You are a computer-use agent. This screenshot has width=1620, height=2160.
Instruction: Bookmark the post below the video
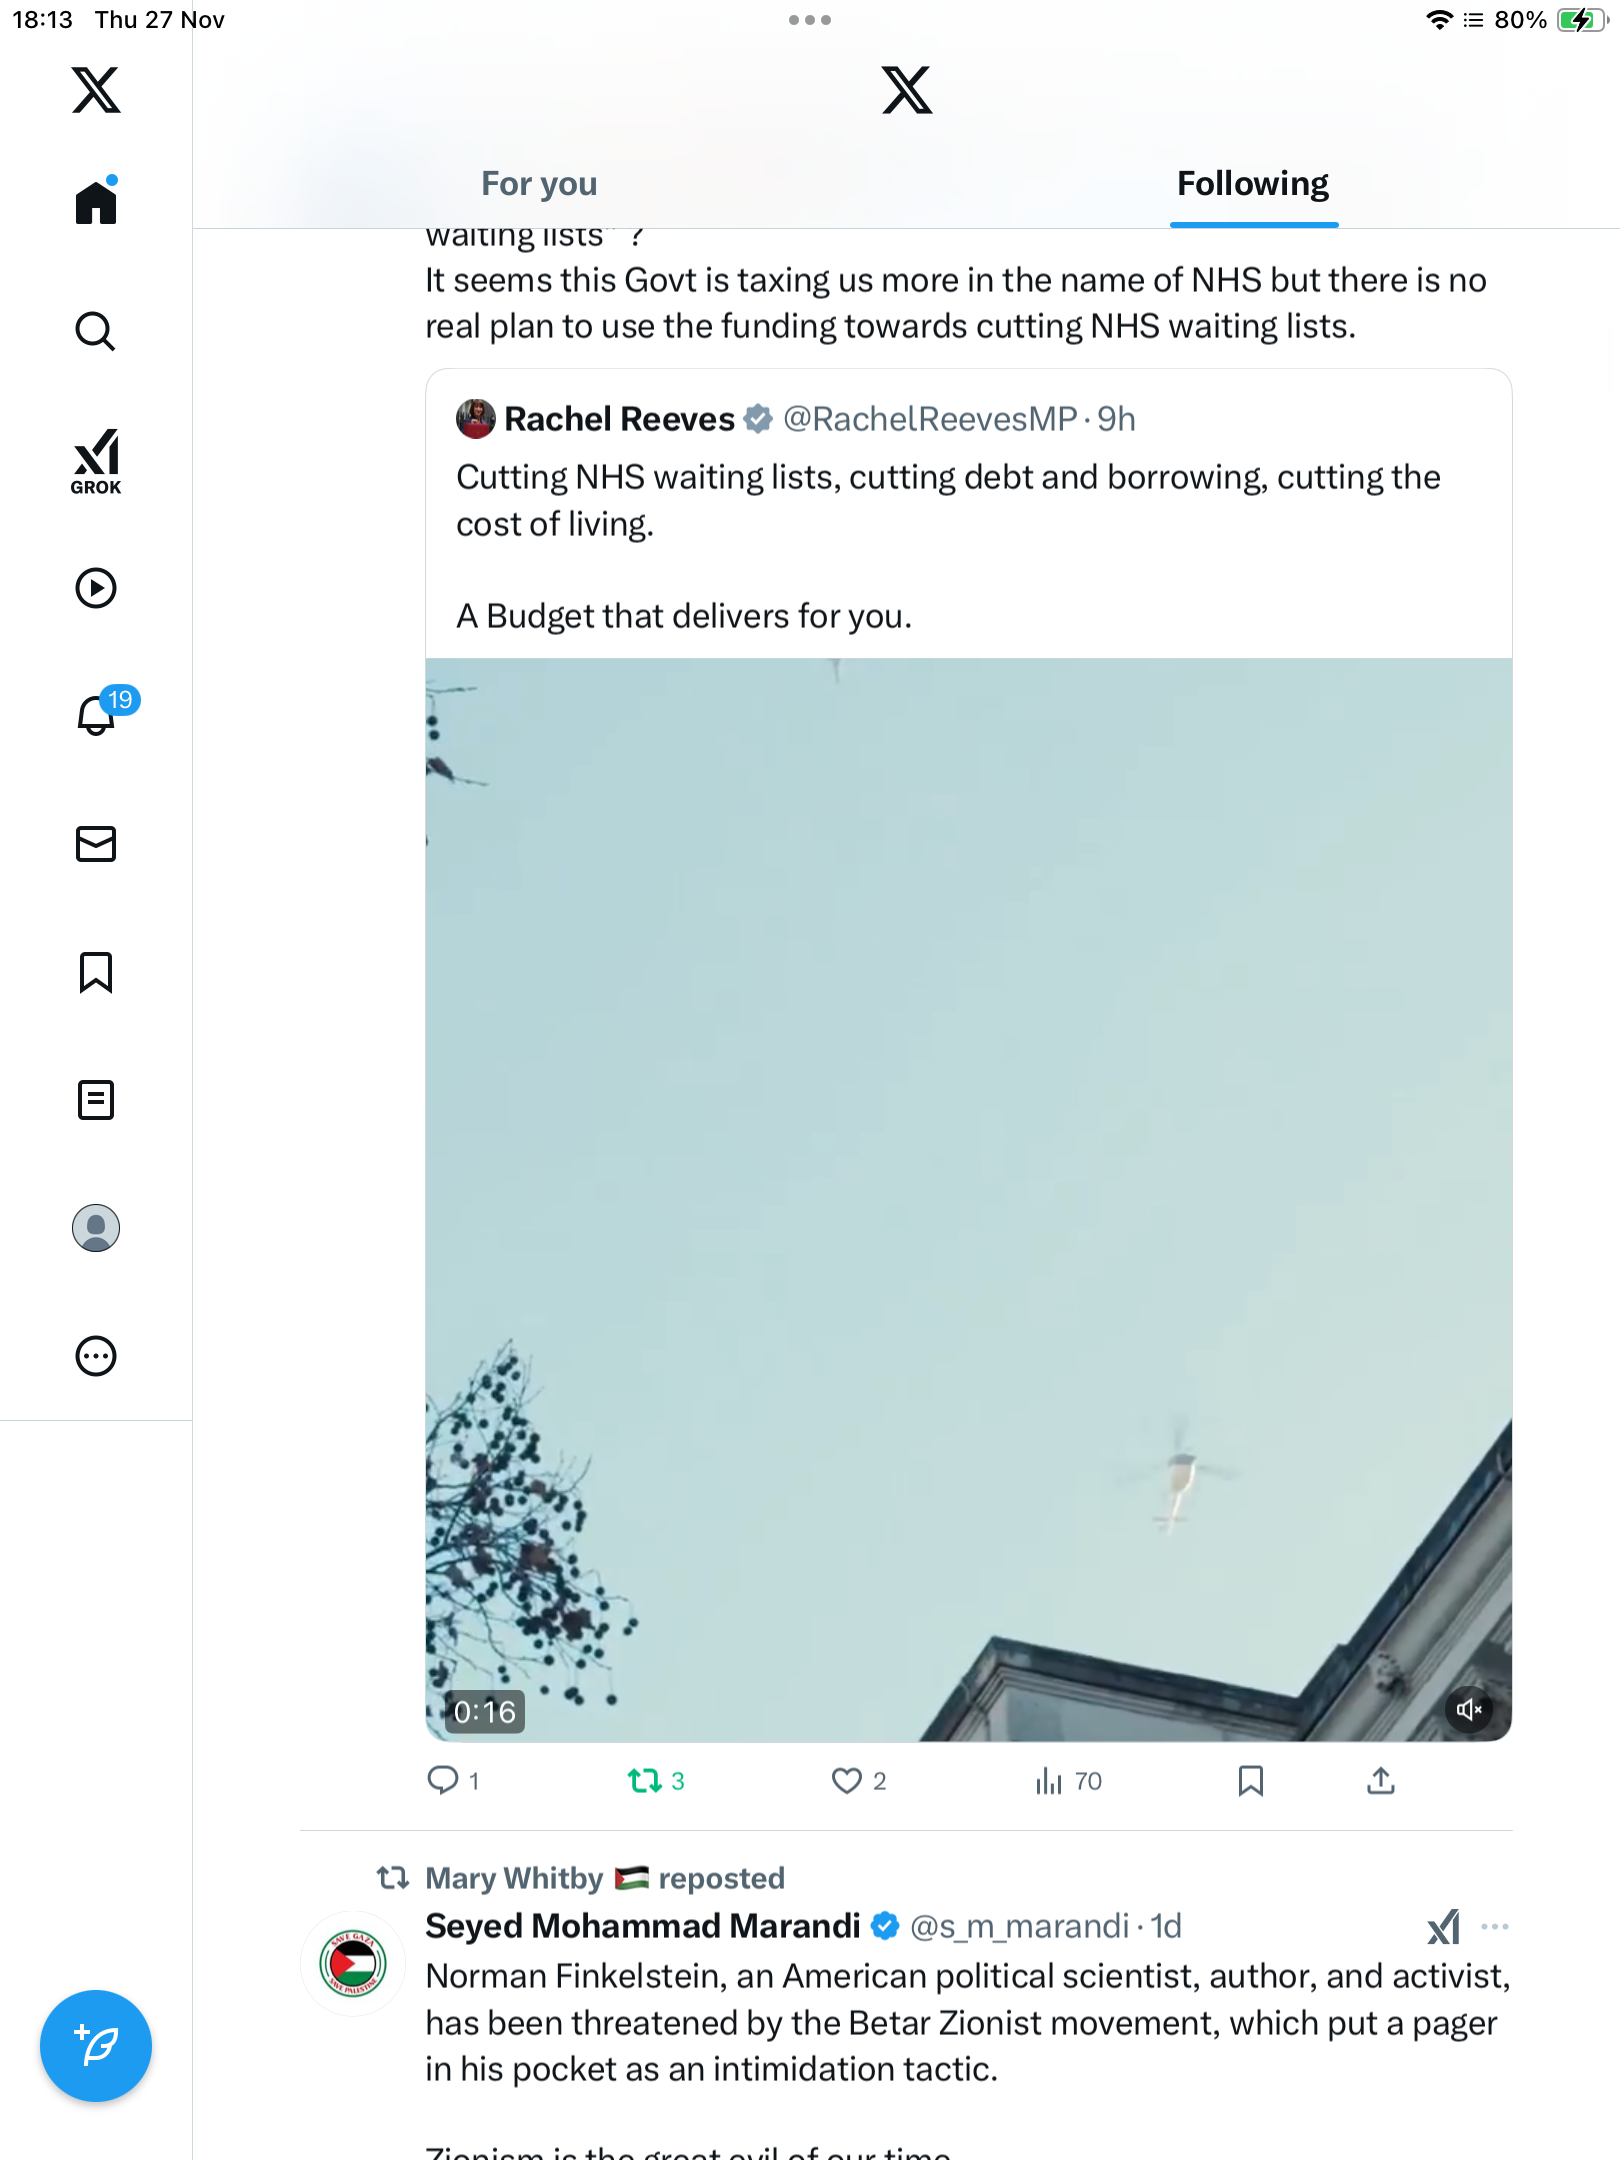(x=1250, y=1781)
